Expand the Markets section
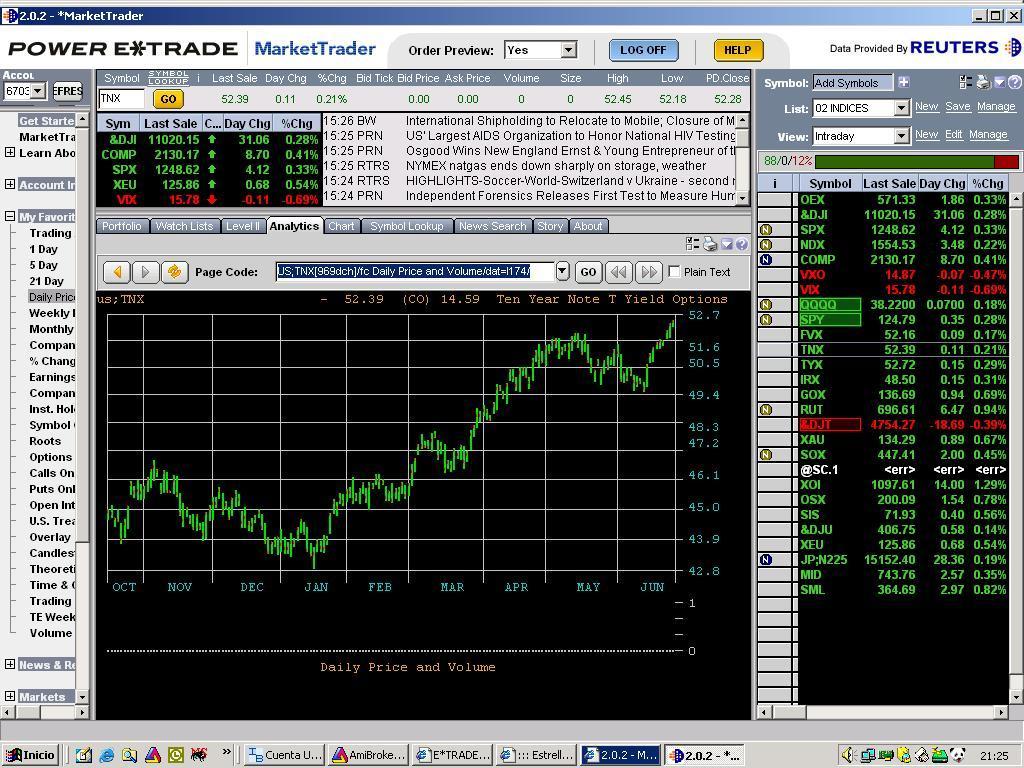Screen dimensions: 1024x768 [10, 696]
